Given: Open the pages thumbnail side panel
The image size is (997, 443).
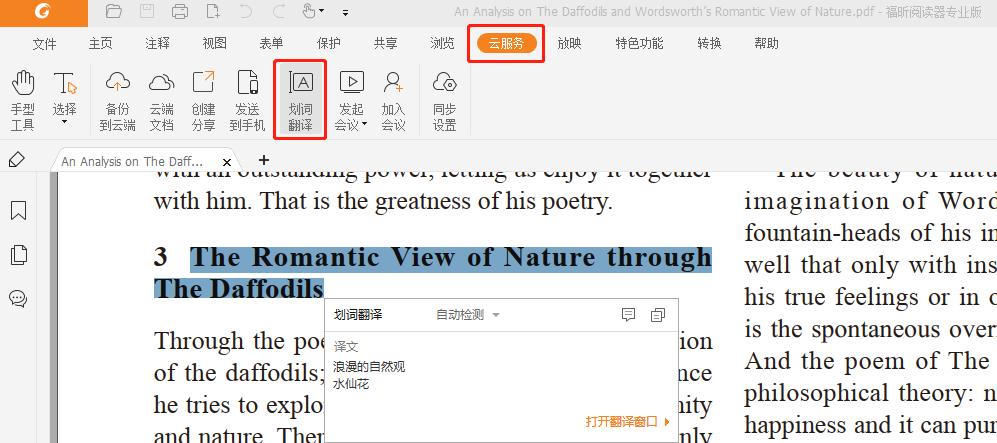Looking at the screenshot, I should pyautogui.click(x=18, y=254).
